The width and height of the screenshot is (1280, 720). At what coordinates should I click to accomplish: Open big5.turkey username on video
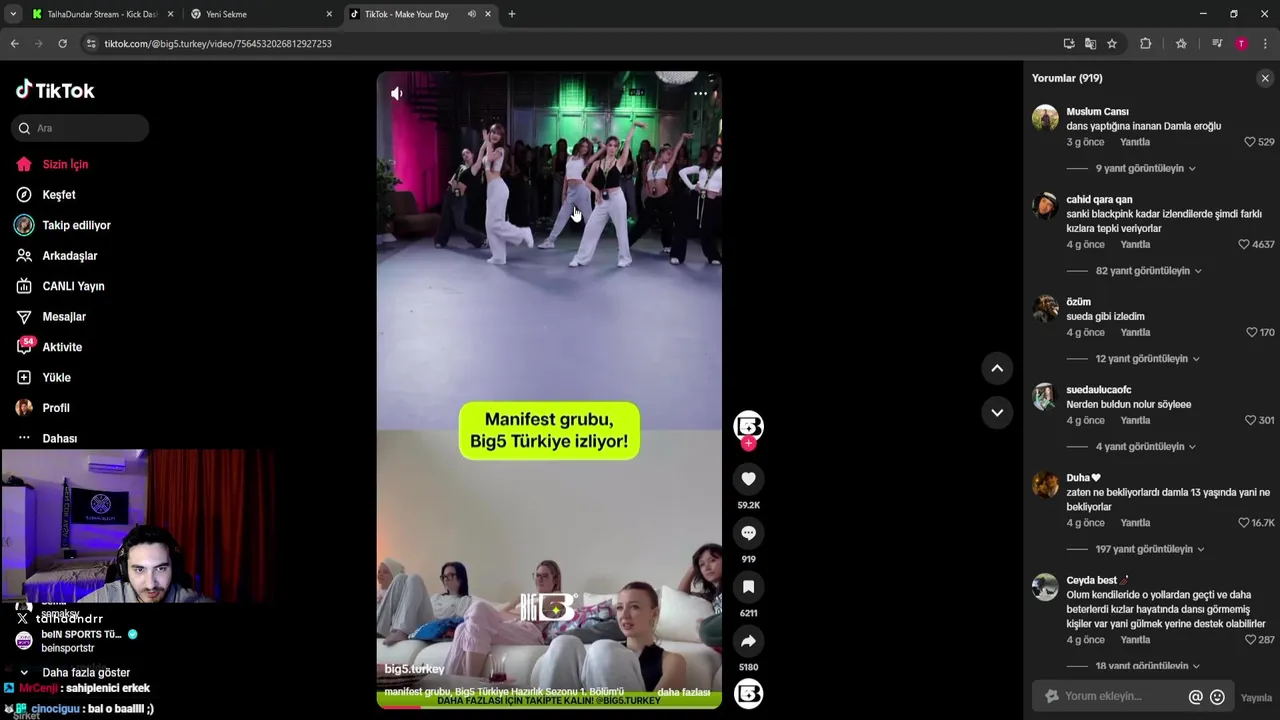point(414,669)
